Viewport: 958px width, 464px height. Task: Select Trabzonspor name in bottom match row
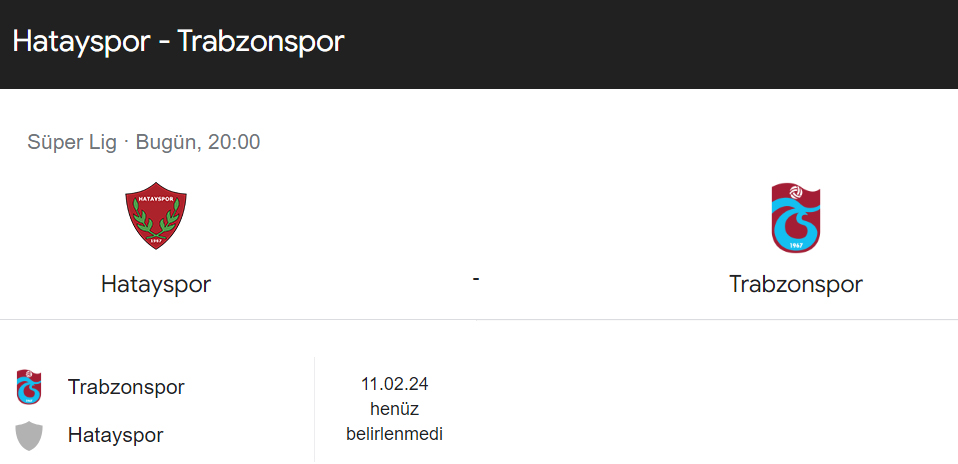coord(126,387)
